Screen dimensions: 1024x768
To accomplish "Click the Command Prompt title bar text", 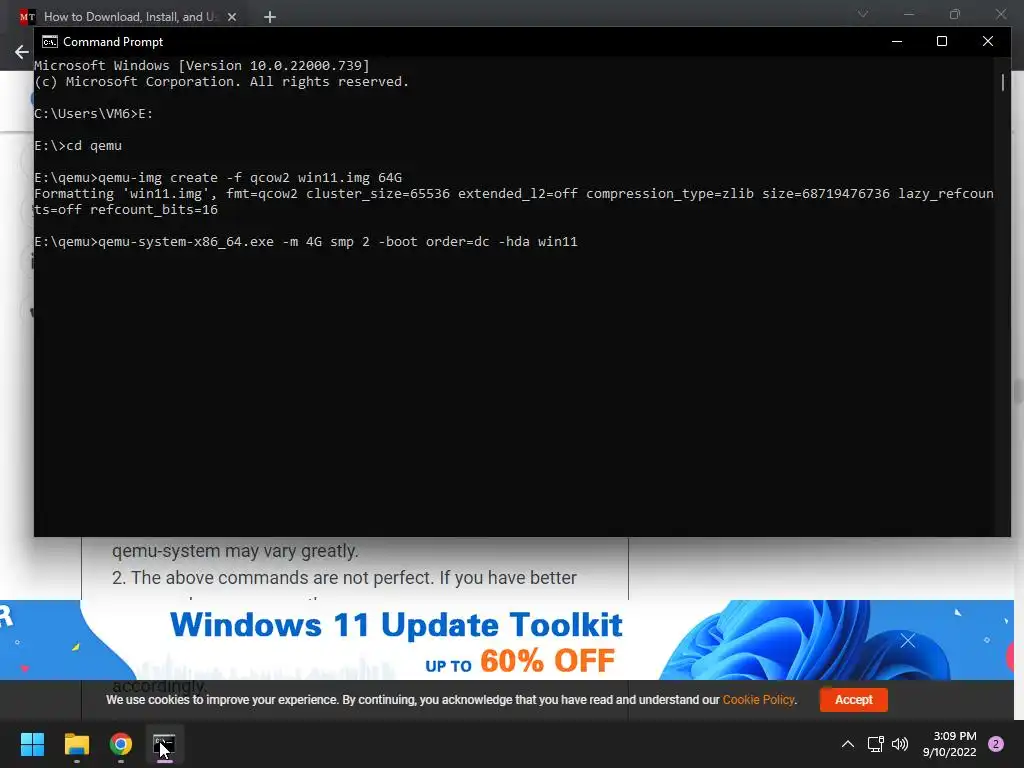I will 113,42.
